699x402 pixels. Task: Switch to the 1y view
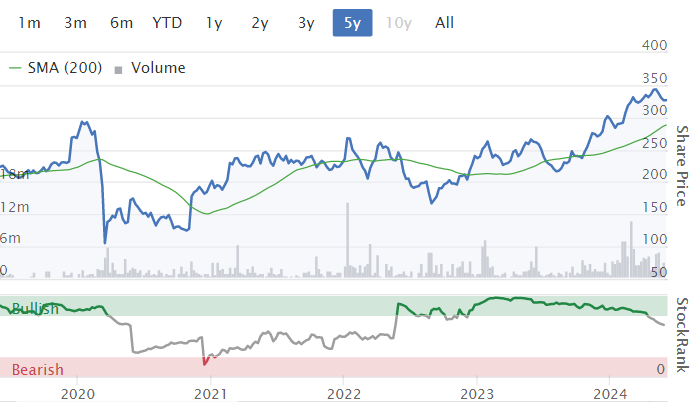click(214, 22)
